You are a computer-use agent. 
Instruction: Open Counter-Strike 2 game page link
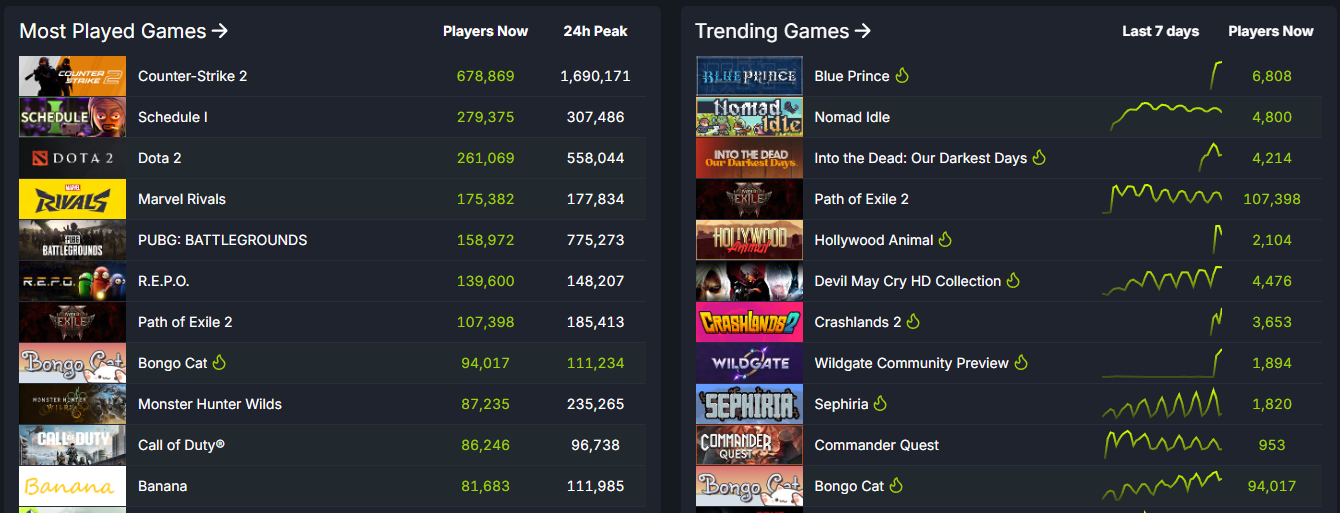(x=193, y=76)
